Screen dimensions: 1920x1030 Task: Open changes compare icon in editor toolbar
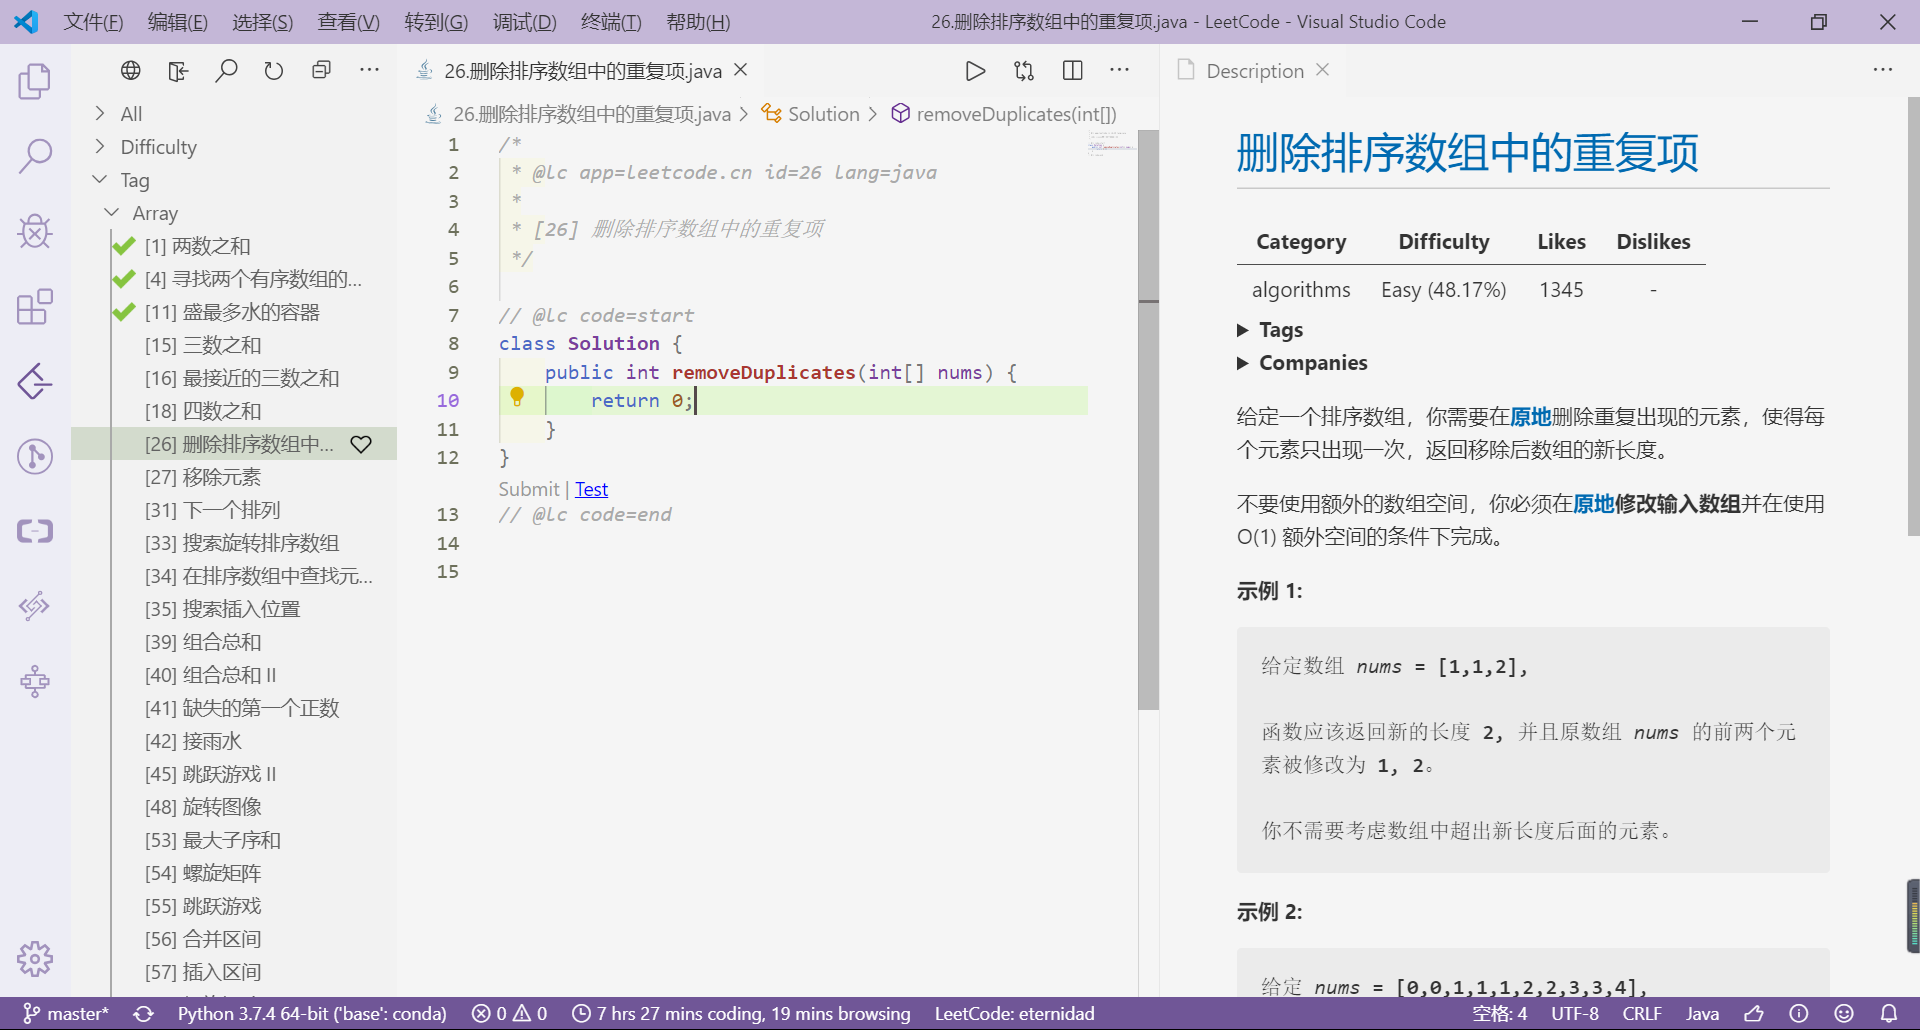tap(1024, 71)
